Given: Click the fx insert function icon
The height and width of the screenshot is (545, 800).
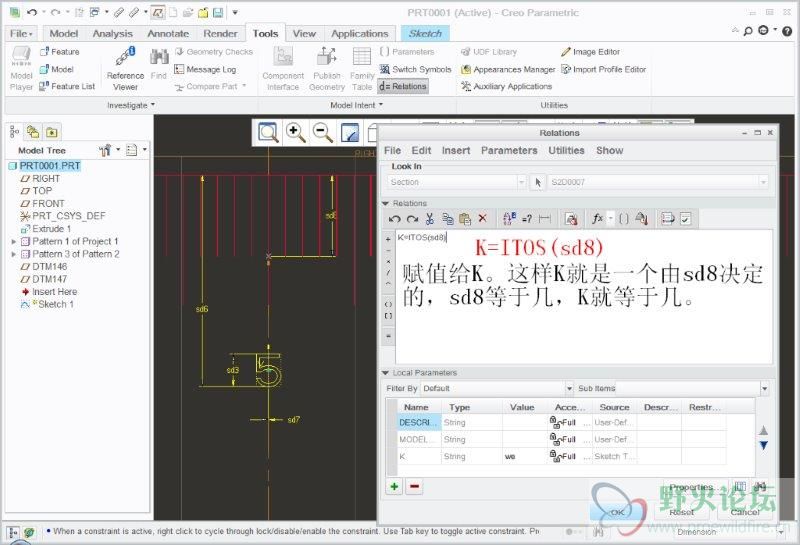Looking at the screenshot, I should pyautogui.click(x=597, y=219).
